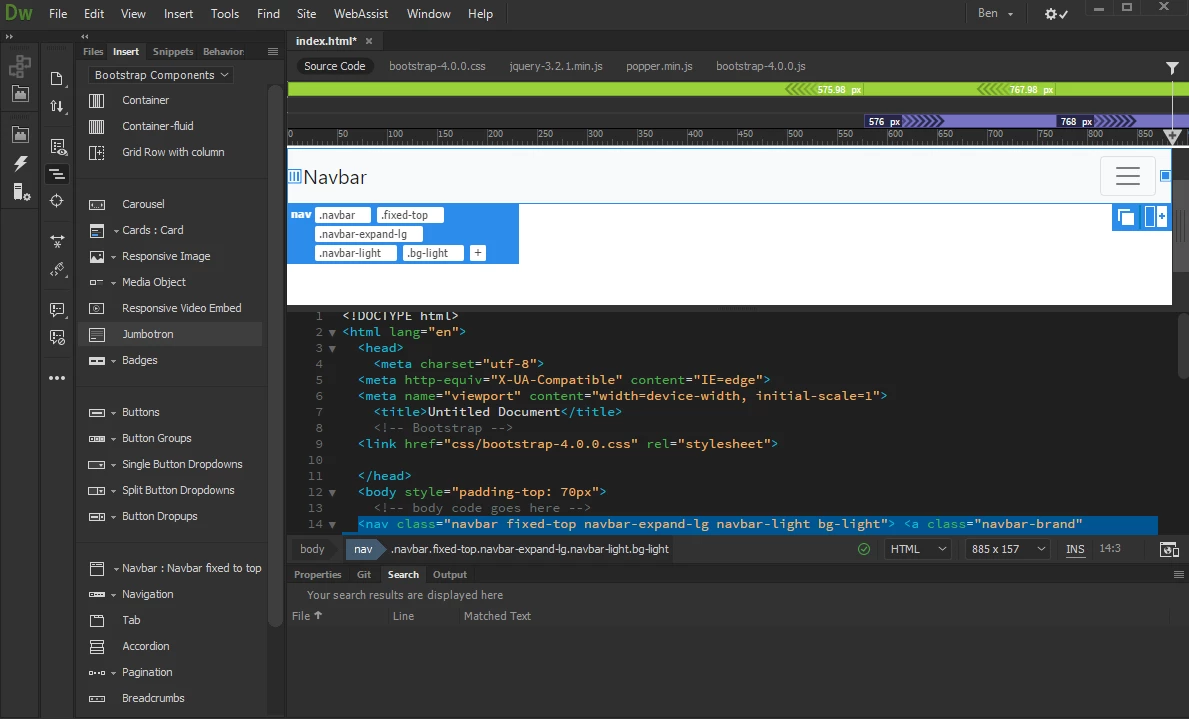1189x719 pixels.
Task: Add a class with the plus button
Action: tap(477, 253)
